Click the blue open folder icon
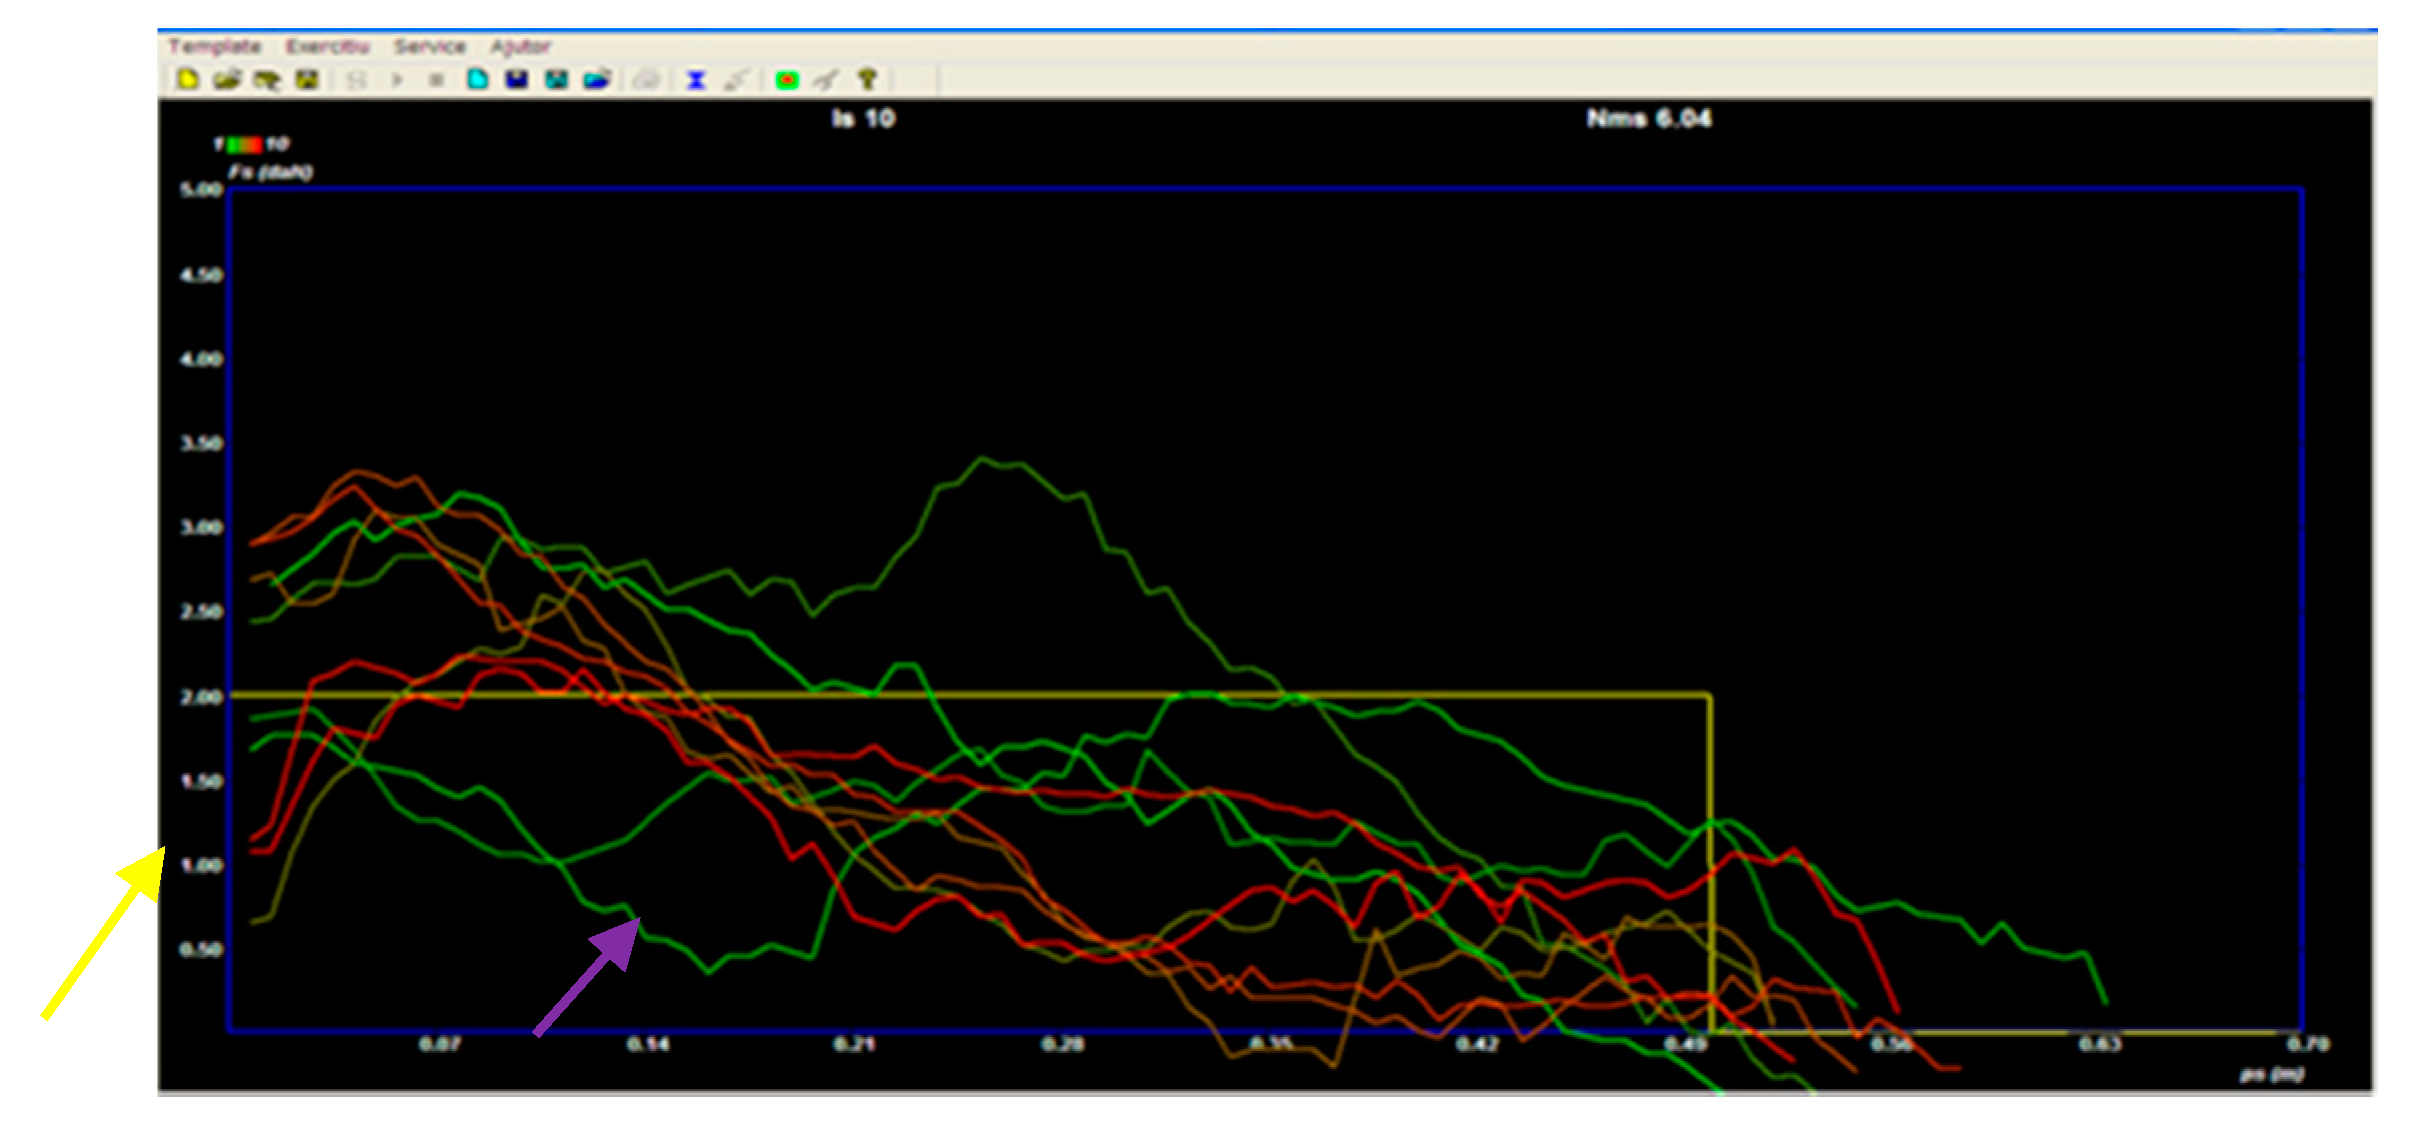Screen dimensions: 2409x1131 pos(596,79)
